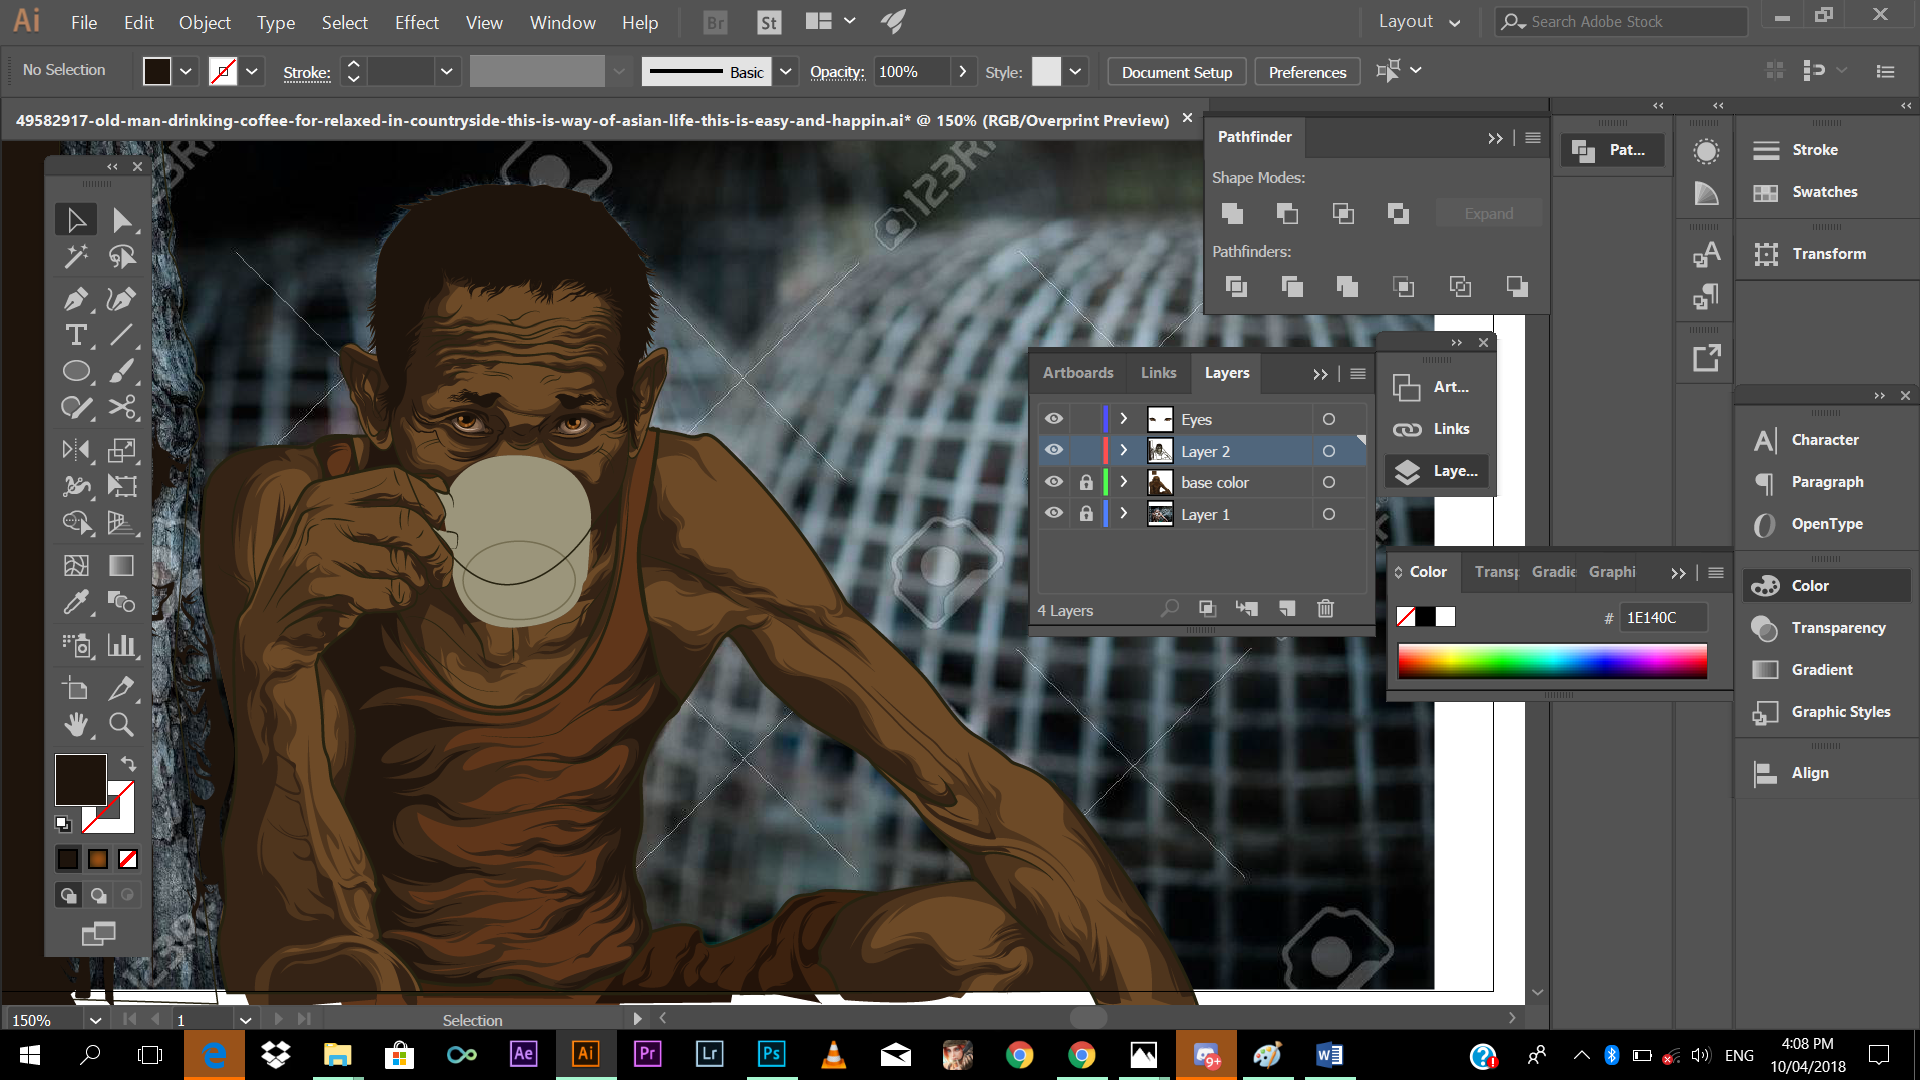Click the white swatch in Color panel
1920x1080 pixels.
[x=1446, y=617]
